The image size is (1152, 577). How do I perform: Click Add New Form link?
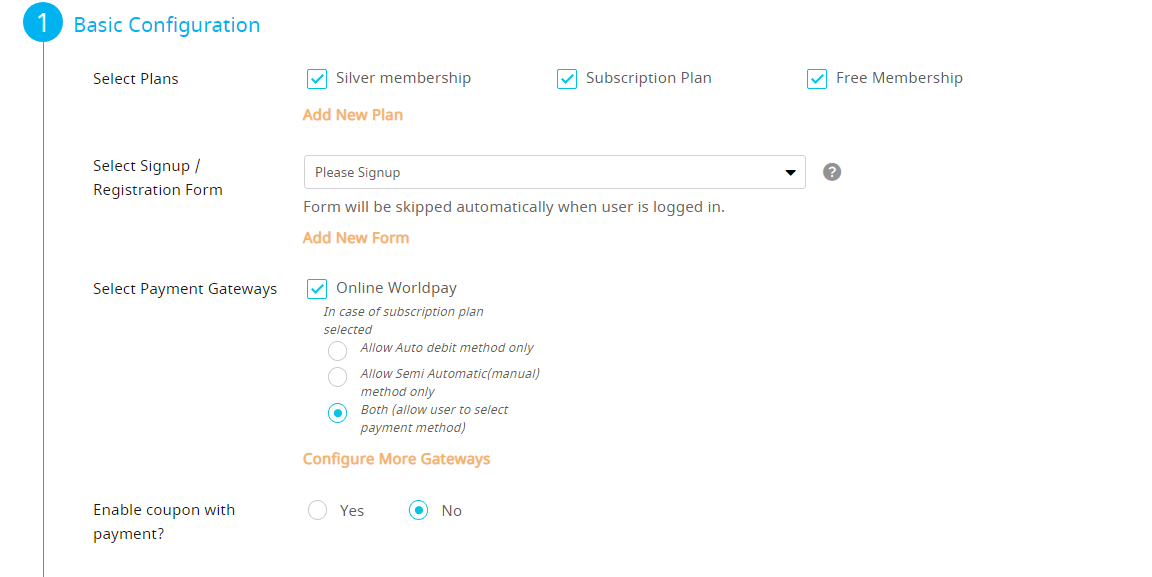click(356, 237)
